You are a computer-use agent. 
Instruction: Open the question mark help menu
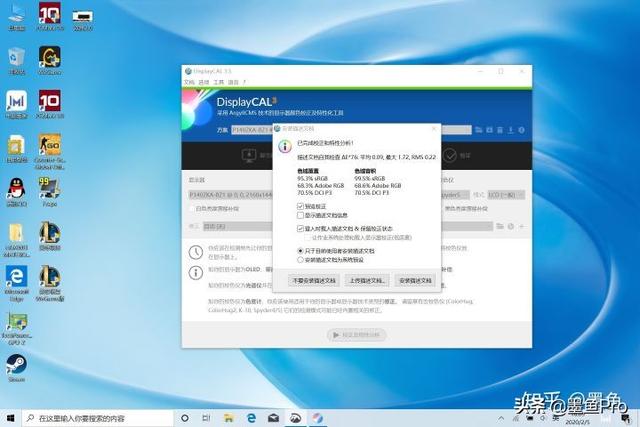(244, 82)
